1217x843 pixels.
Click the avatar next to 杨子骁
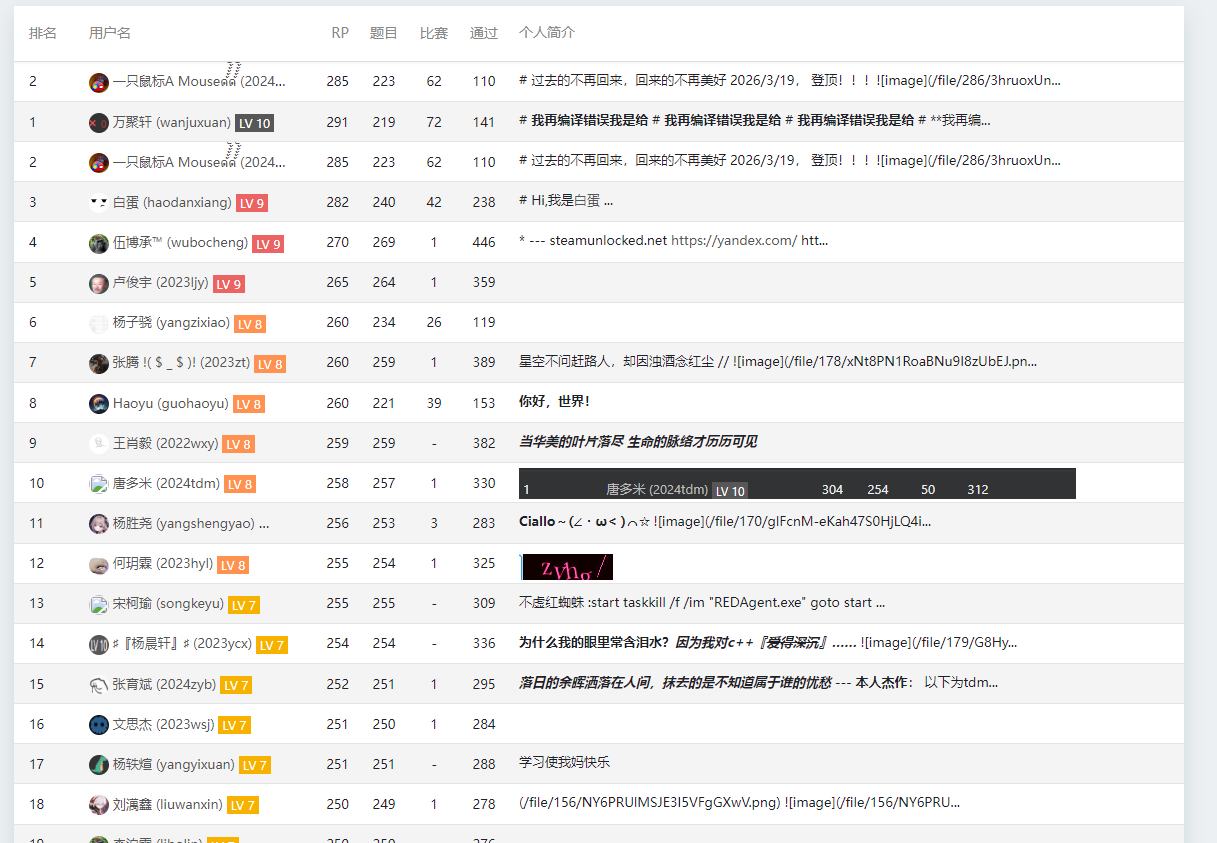98,323
